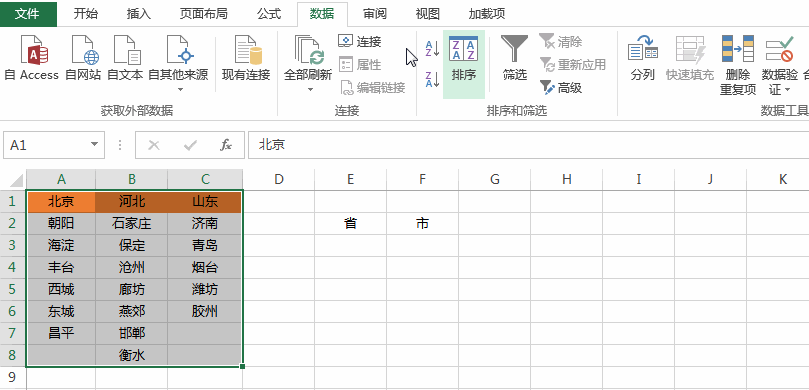Open the 文件 file tab
This screenshot has width=809, height=390.
pos(28,14)
